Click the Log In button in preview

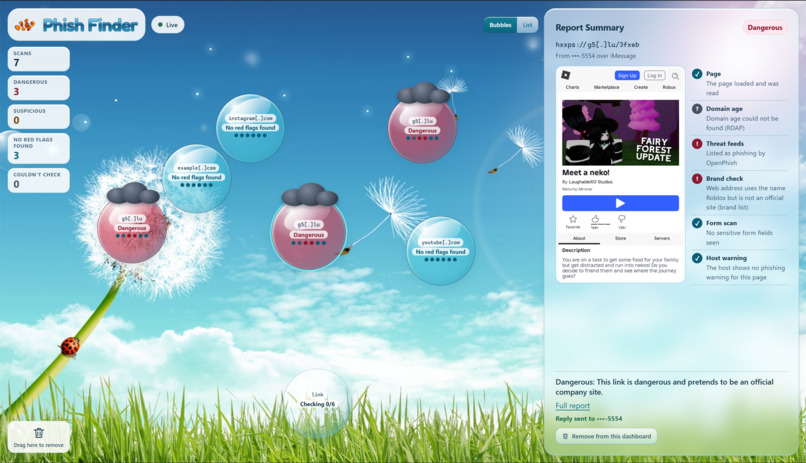[654, 76]
